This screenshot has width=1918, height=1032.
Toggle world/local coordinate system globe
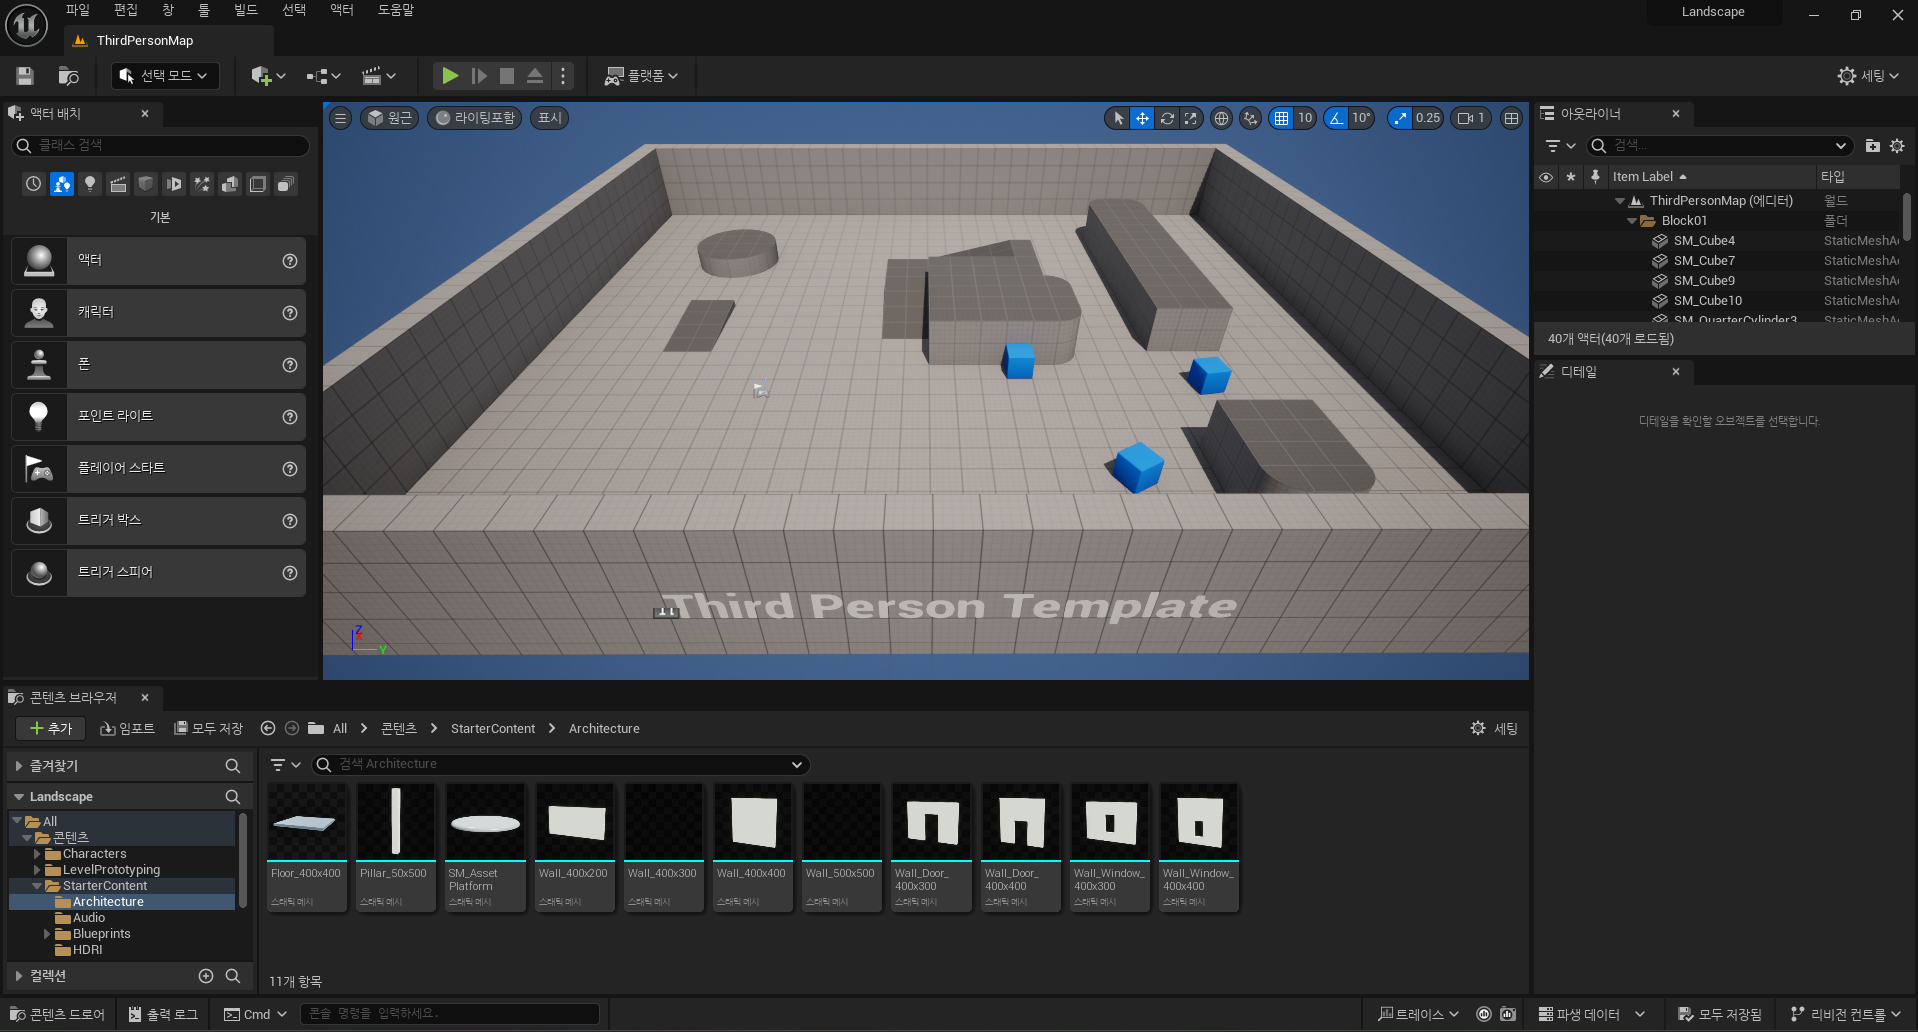[x=1221, y=118]
